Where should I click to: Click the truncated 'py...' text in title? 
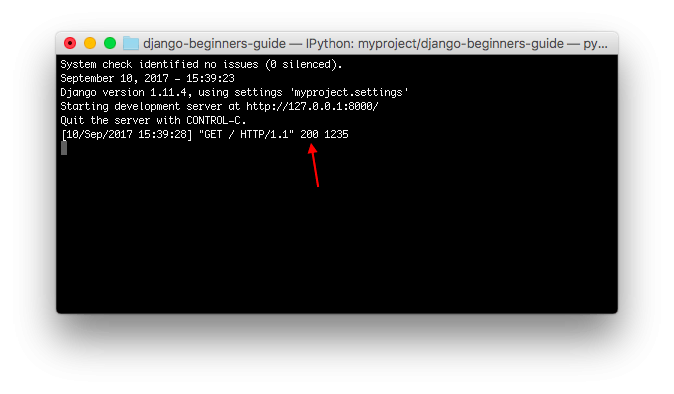click(x=595, y=44)
